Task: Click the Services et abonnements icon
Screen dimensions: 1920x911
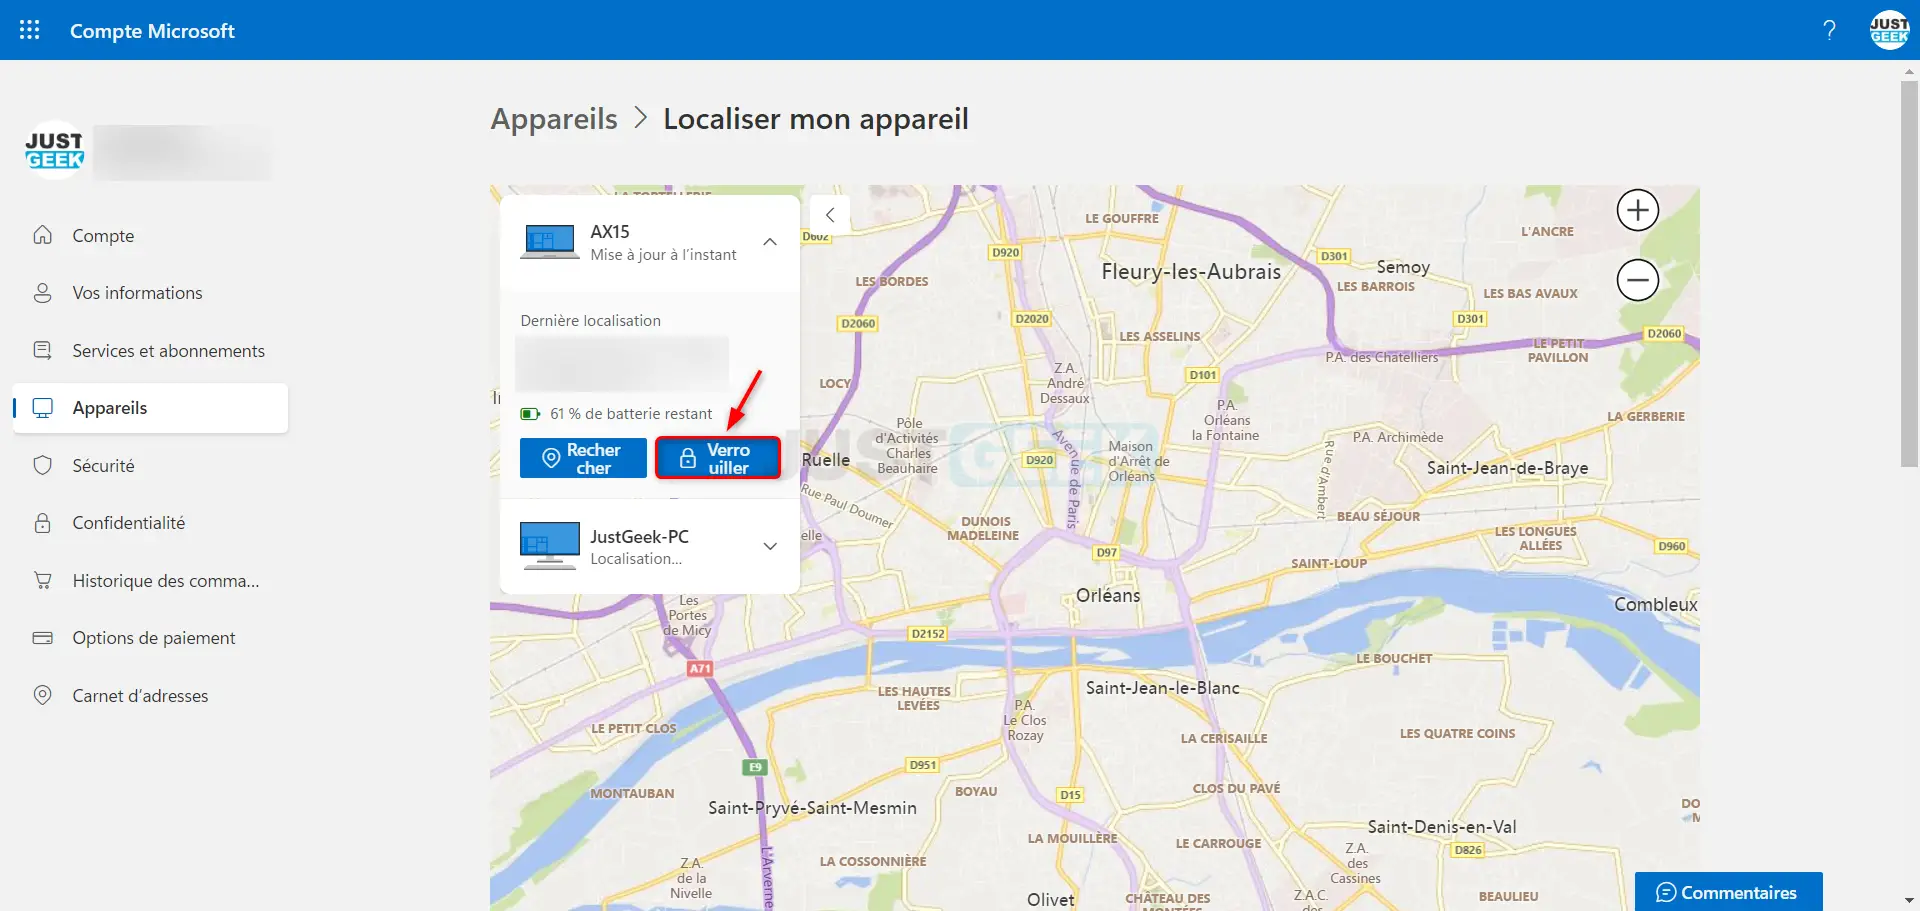Action: (x=42, y=350)
